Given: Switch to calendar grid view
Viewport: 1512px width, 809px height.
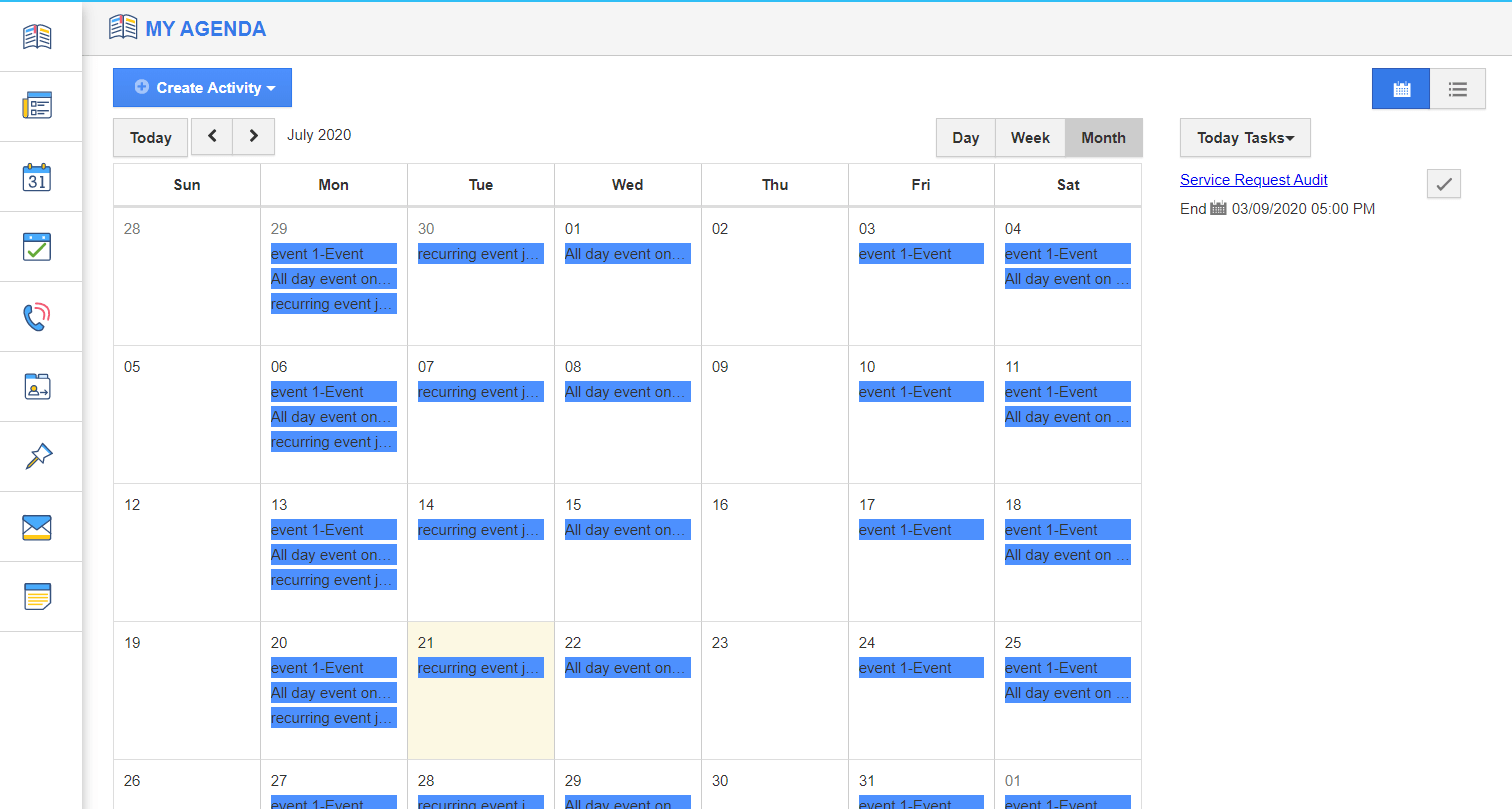Looking at the screenshot, I should coord(1401,89).
